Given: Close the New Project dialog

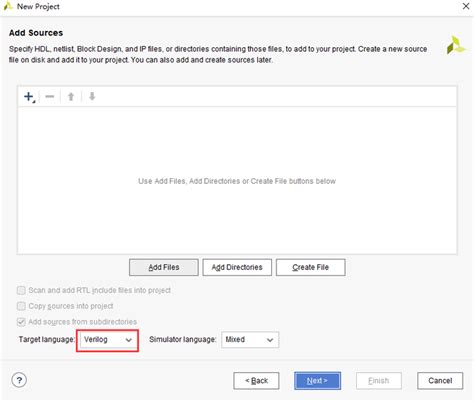Looking at the screenshot, I should coord(466,6).
